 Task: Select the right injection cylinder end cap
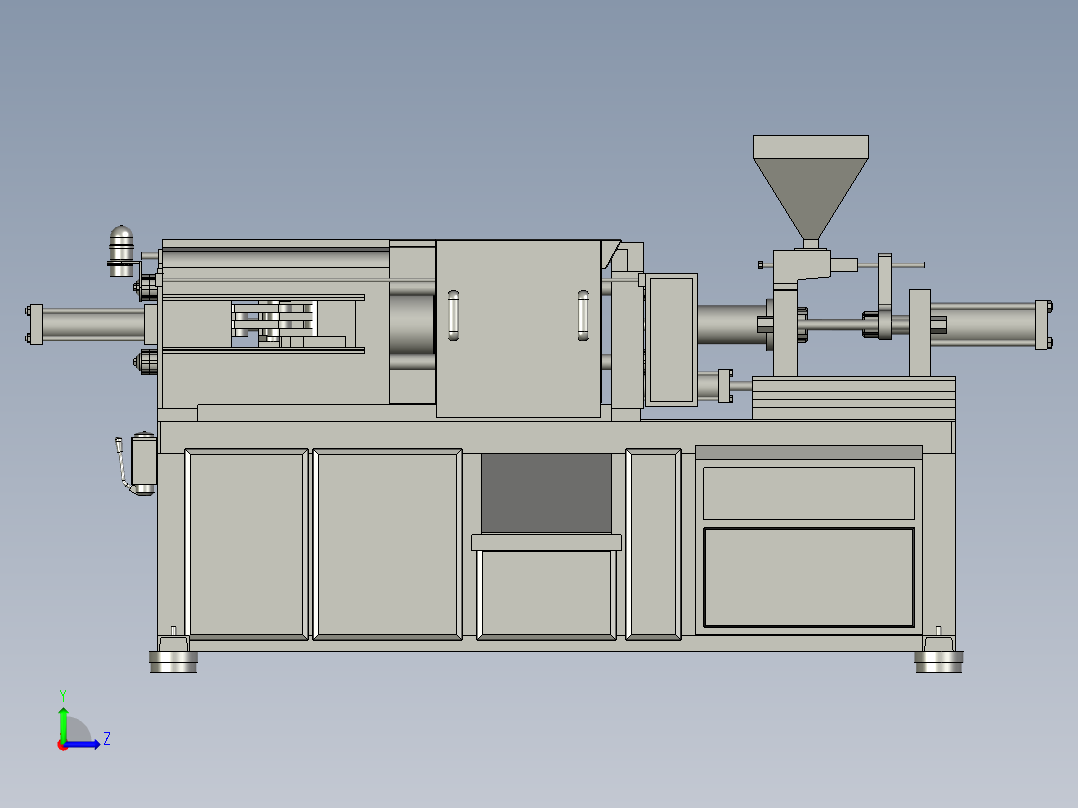coord(1043,325)
